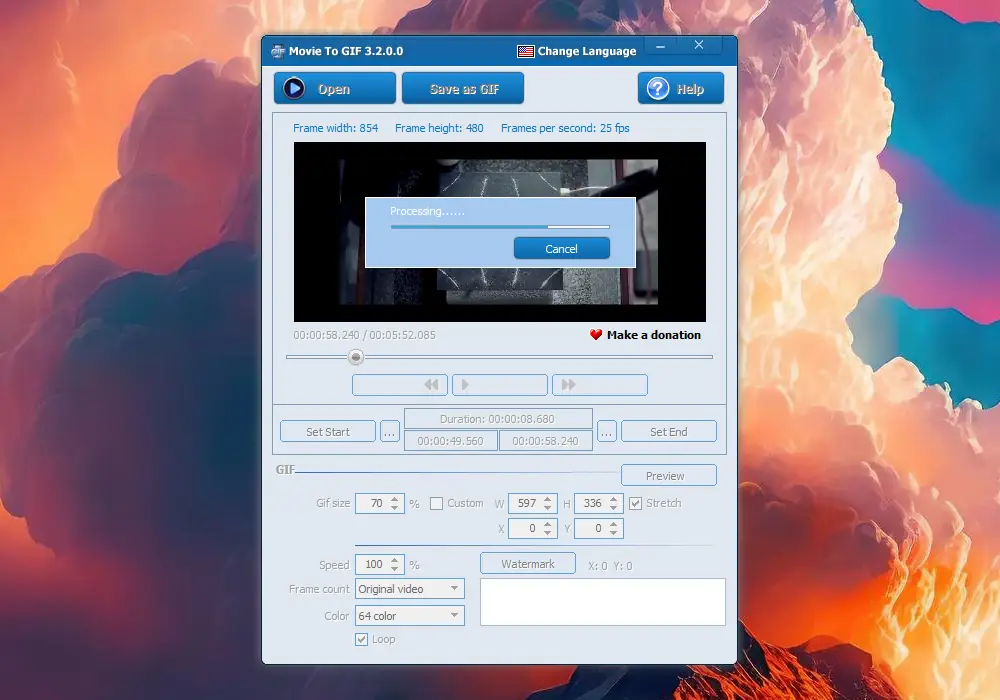Image resolution: width=1000 pixels, height=700 pixels.
Task: Click the ... icon beside Set Start
Action: 389,431
